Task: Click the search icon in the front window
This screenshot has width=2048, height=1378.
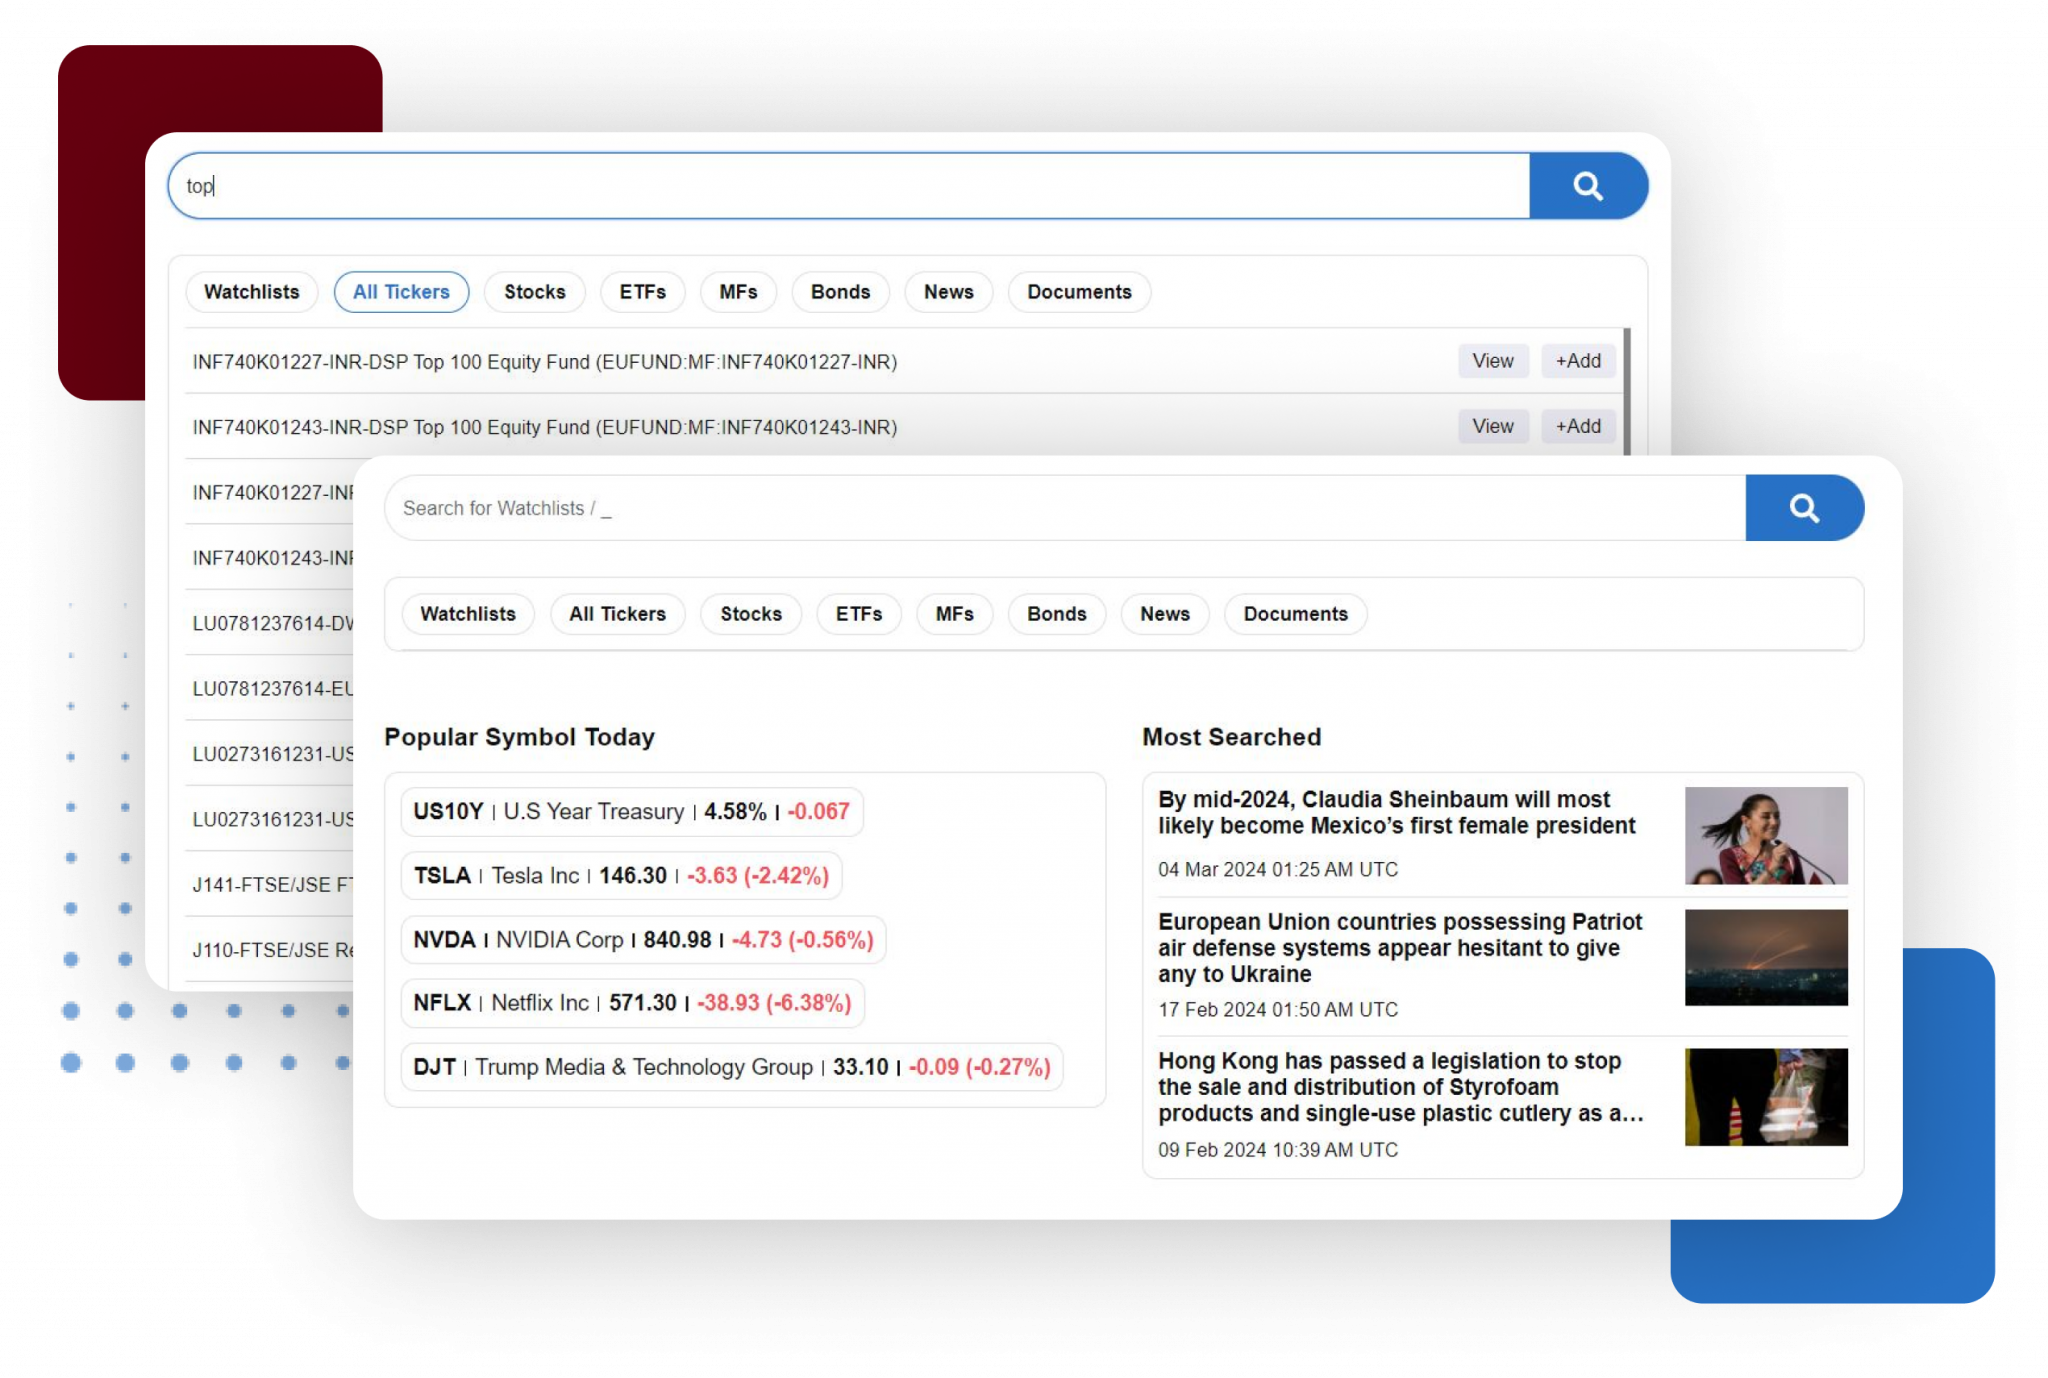Action: (x=1804, y=508)
